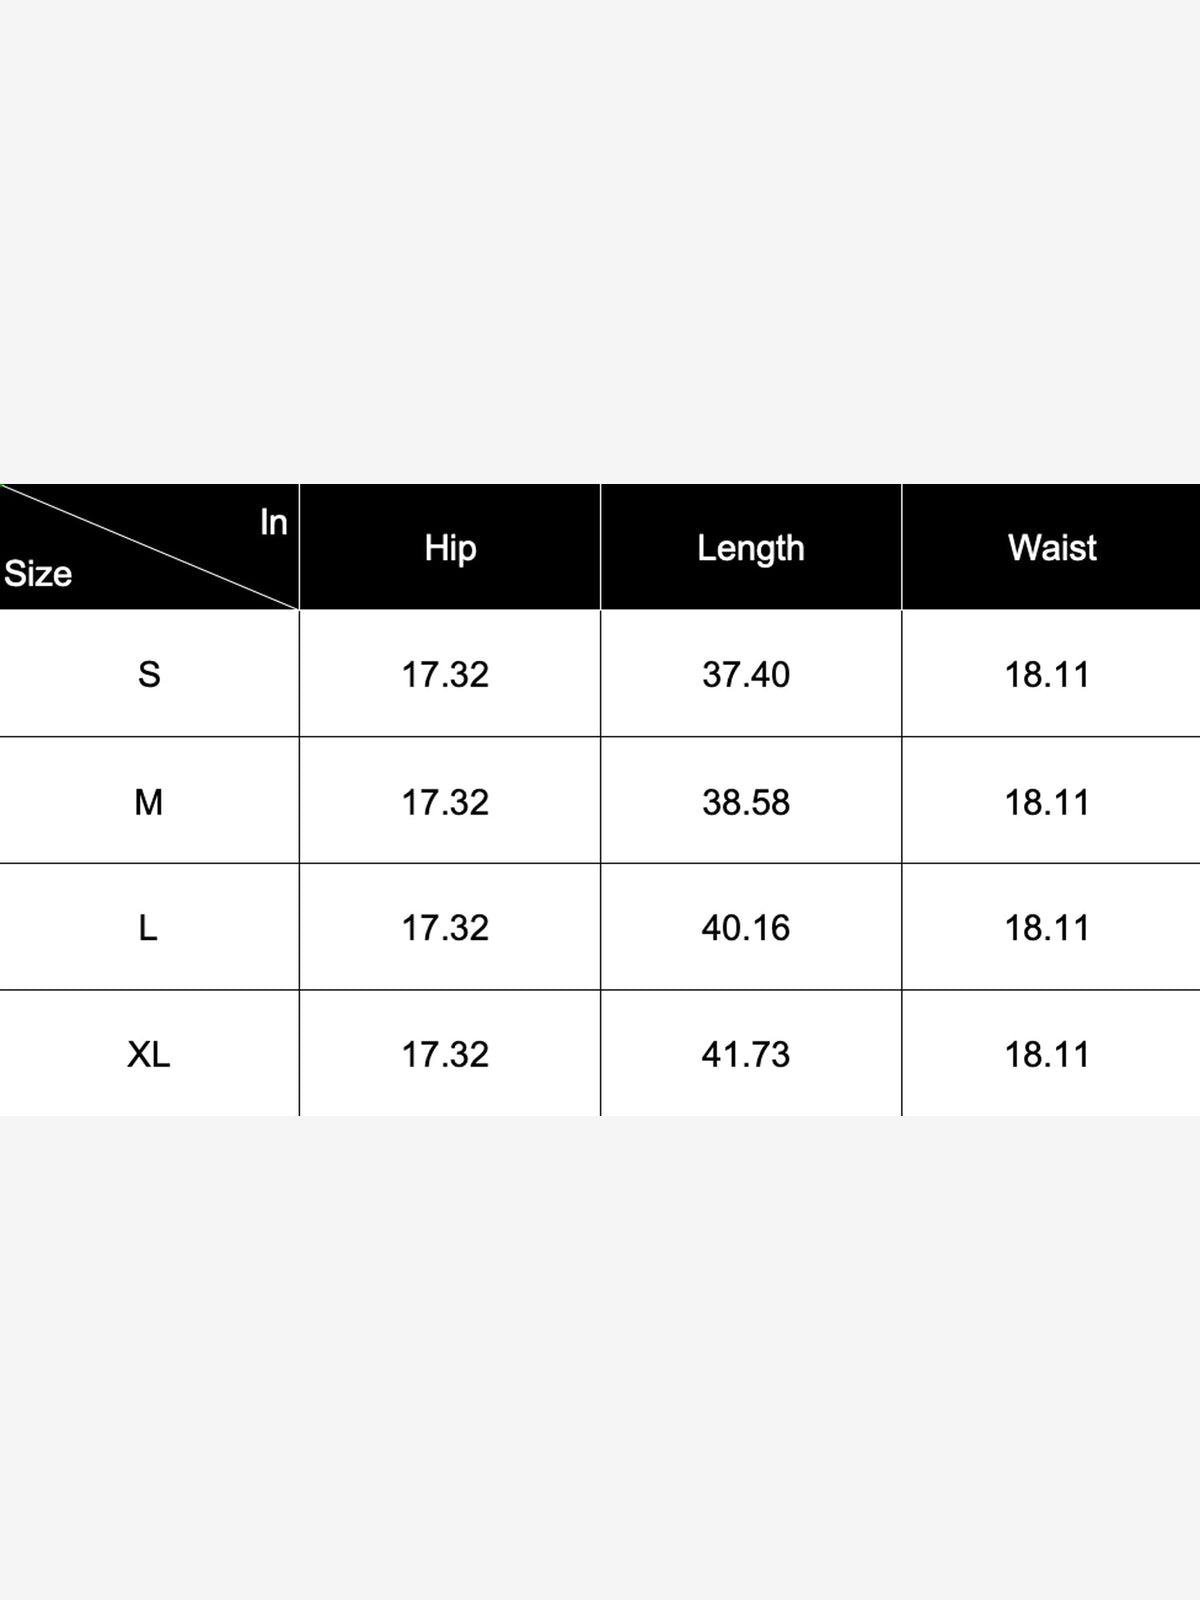Click the 41.73 length value for XL
Image resolution: width=1200 pixels, height=1600 pixels.
pos(746,1054)
